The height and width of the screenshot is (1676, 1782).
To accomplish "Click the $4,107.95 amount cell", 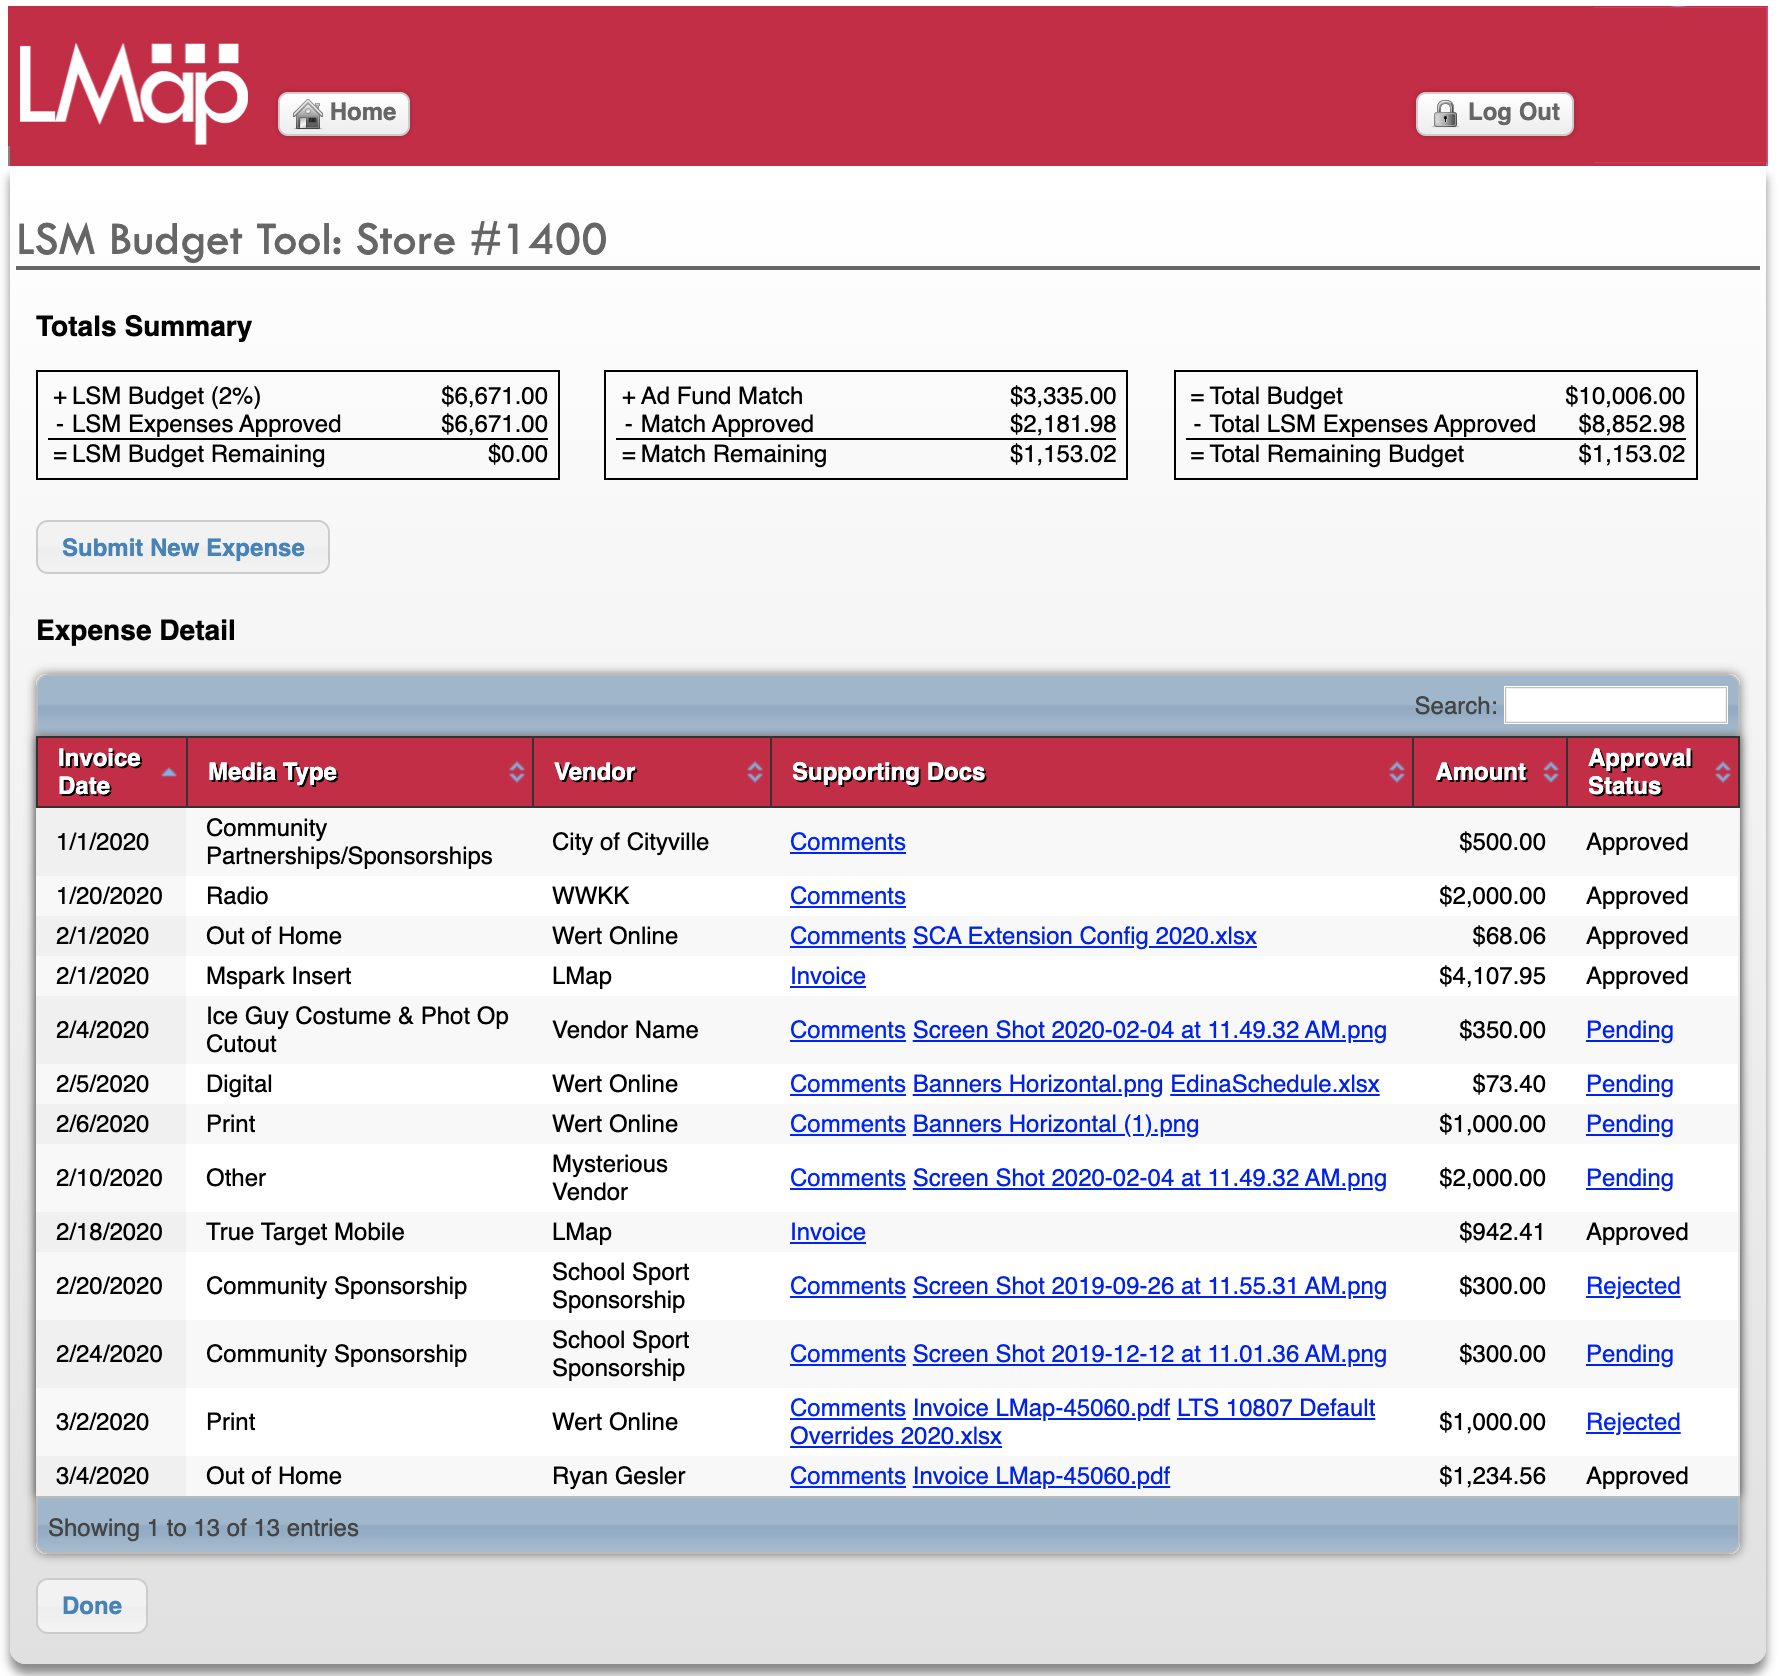I will [1491, 976].
